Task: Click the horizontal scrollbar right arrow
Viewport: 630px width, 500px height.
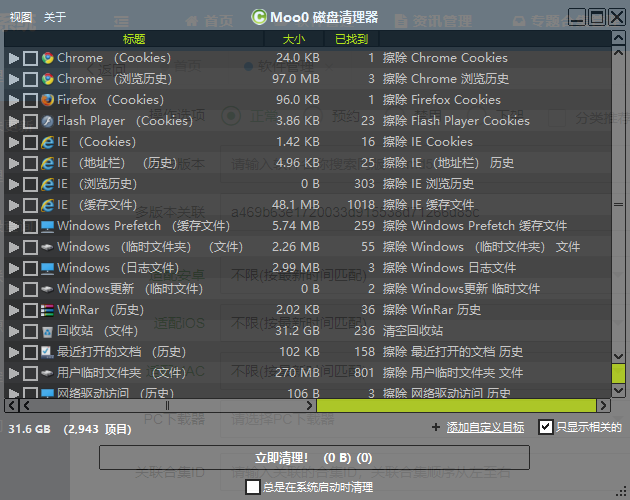Action: click(x=603, y=406)
